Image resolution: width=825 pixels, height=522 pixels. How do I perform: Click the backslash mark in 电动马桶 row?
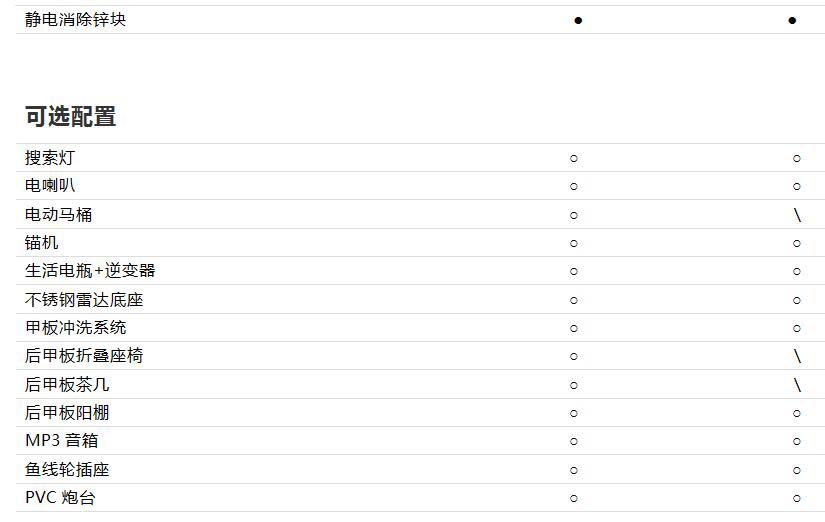click(797, 215)
